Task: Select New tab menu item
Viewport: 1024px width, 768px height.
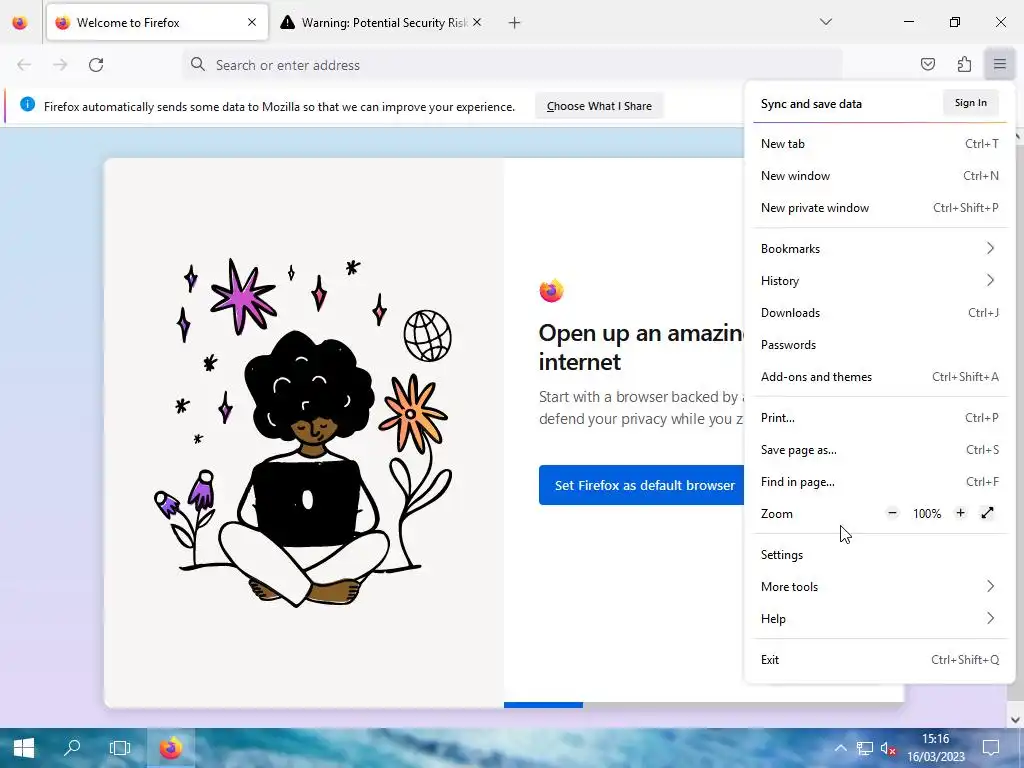Action: tap(880, 144)
